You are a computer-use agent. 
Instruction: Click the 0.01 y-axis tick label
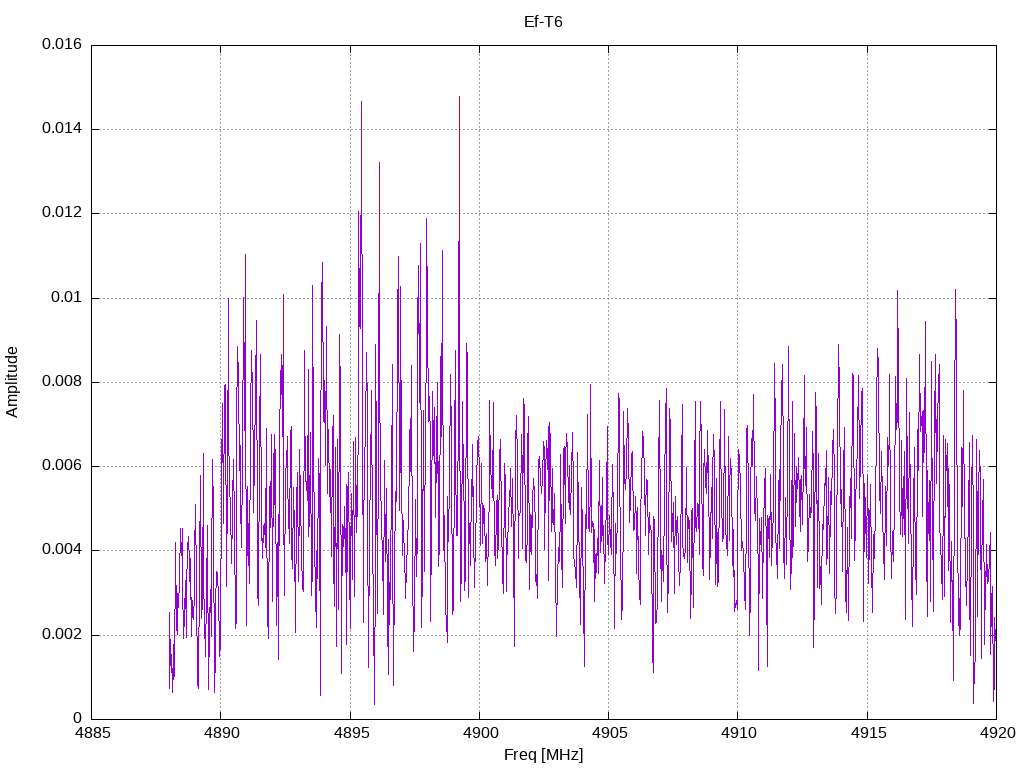pos(67,298)
